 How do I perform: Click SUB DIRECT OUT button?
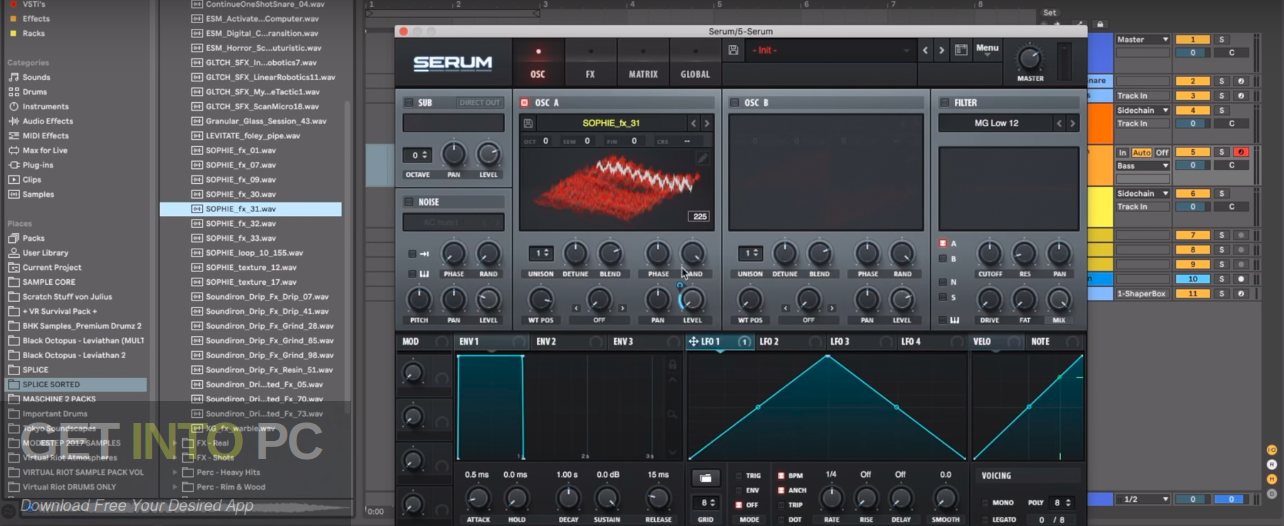479,102
